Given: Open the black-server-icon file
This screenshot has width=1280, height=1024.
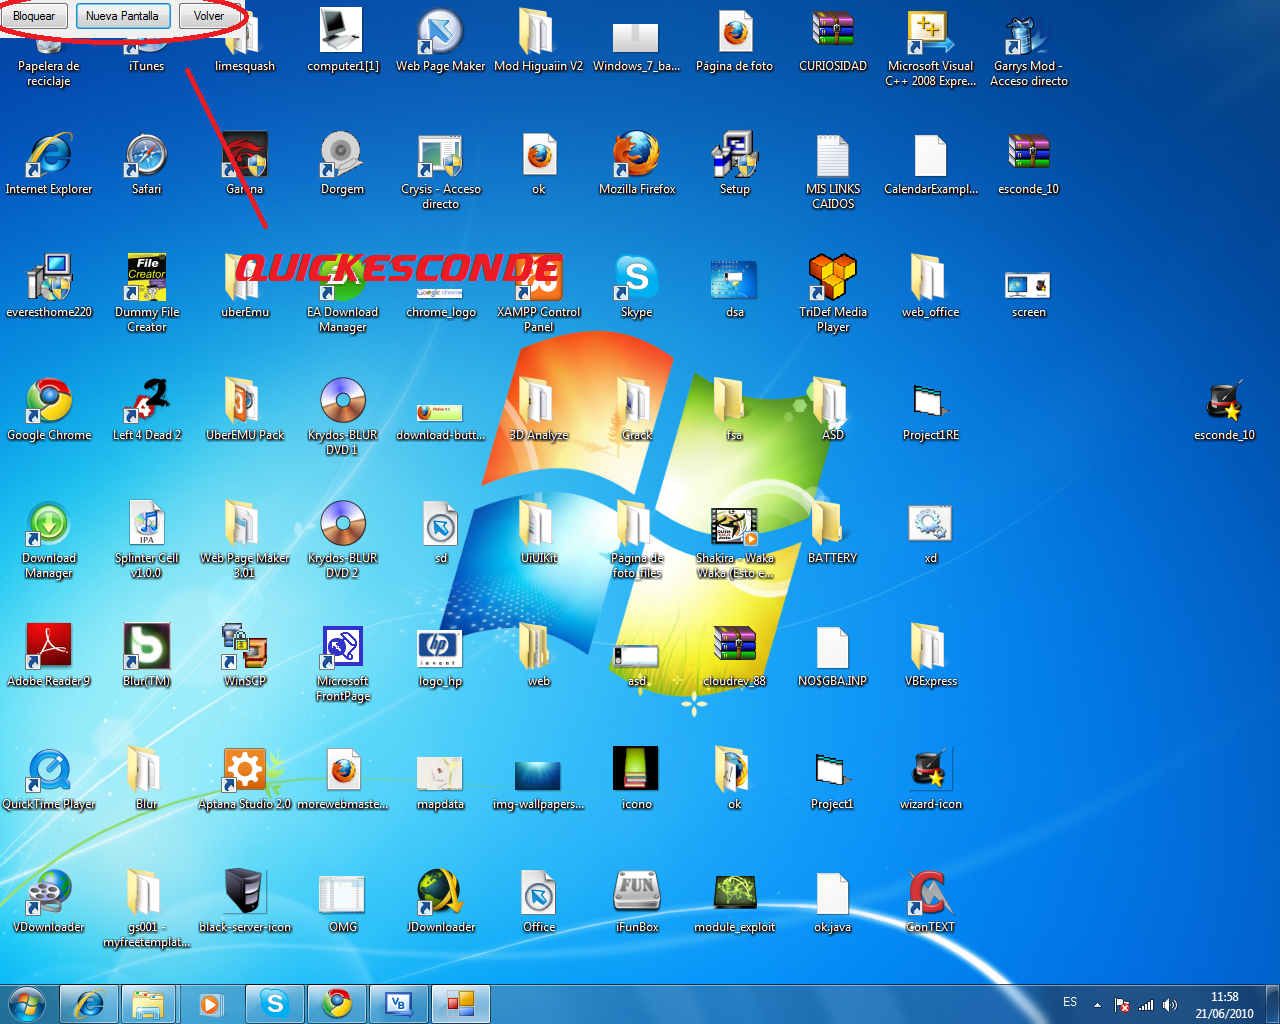Looking at the screenshot, I should coord(245,903).
